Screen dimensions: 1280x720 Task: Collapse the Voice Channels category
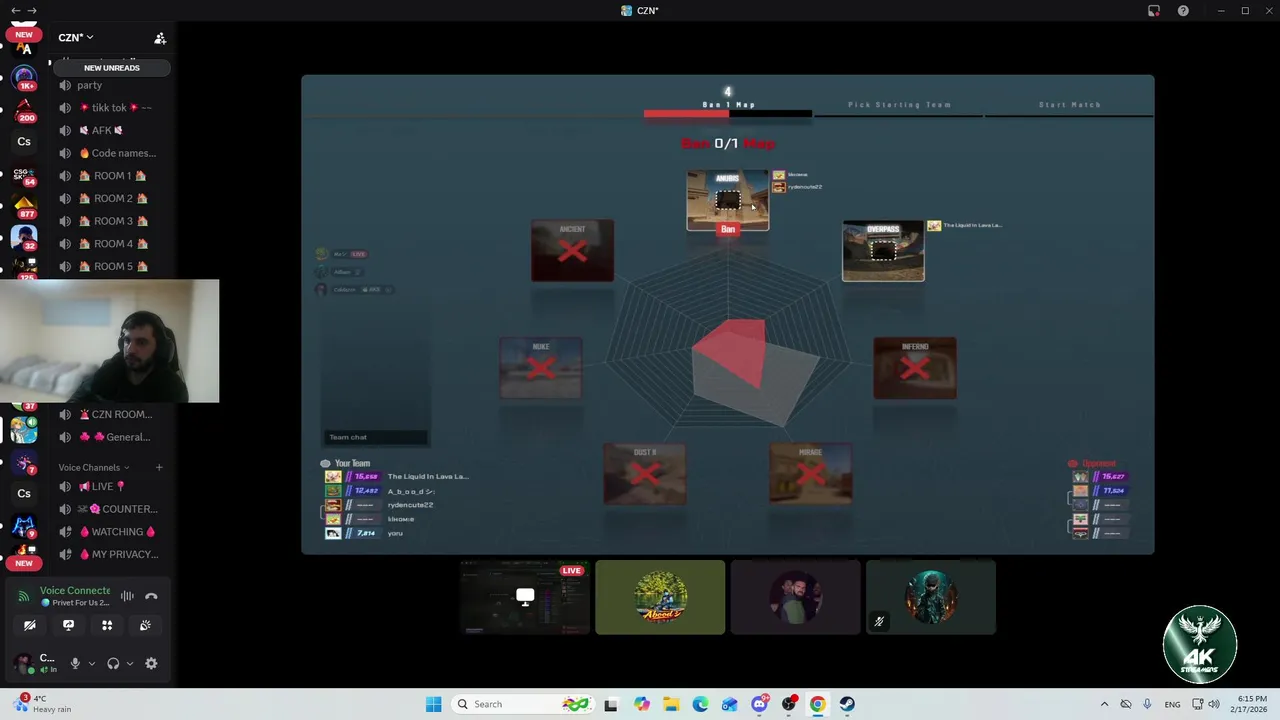point(94,467)
